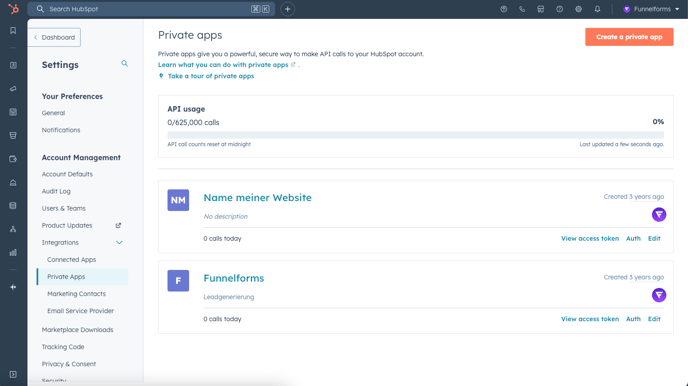688x386 pixels.
Task: Open Auth for Name meiner Website
Action: coord(633,239)
